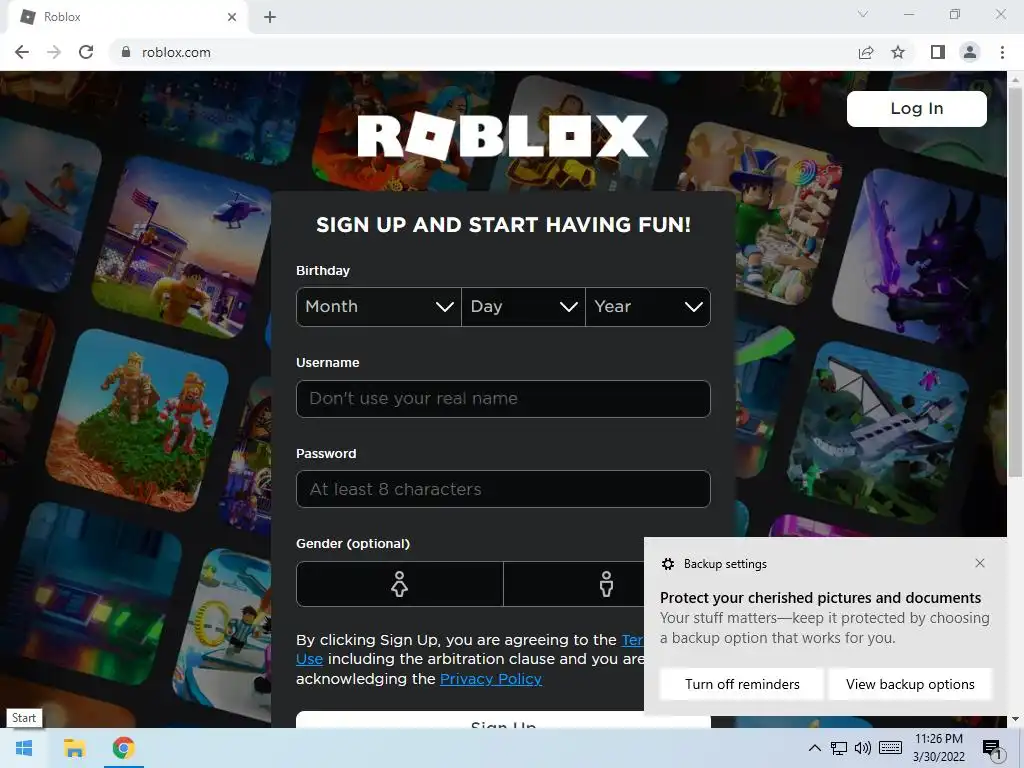The image size is (1024, 768).
Task: Click the volume speaker tray icon
Action: coord(863,748)
